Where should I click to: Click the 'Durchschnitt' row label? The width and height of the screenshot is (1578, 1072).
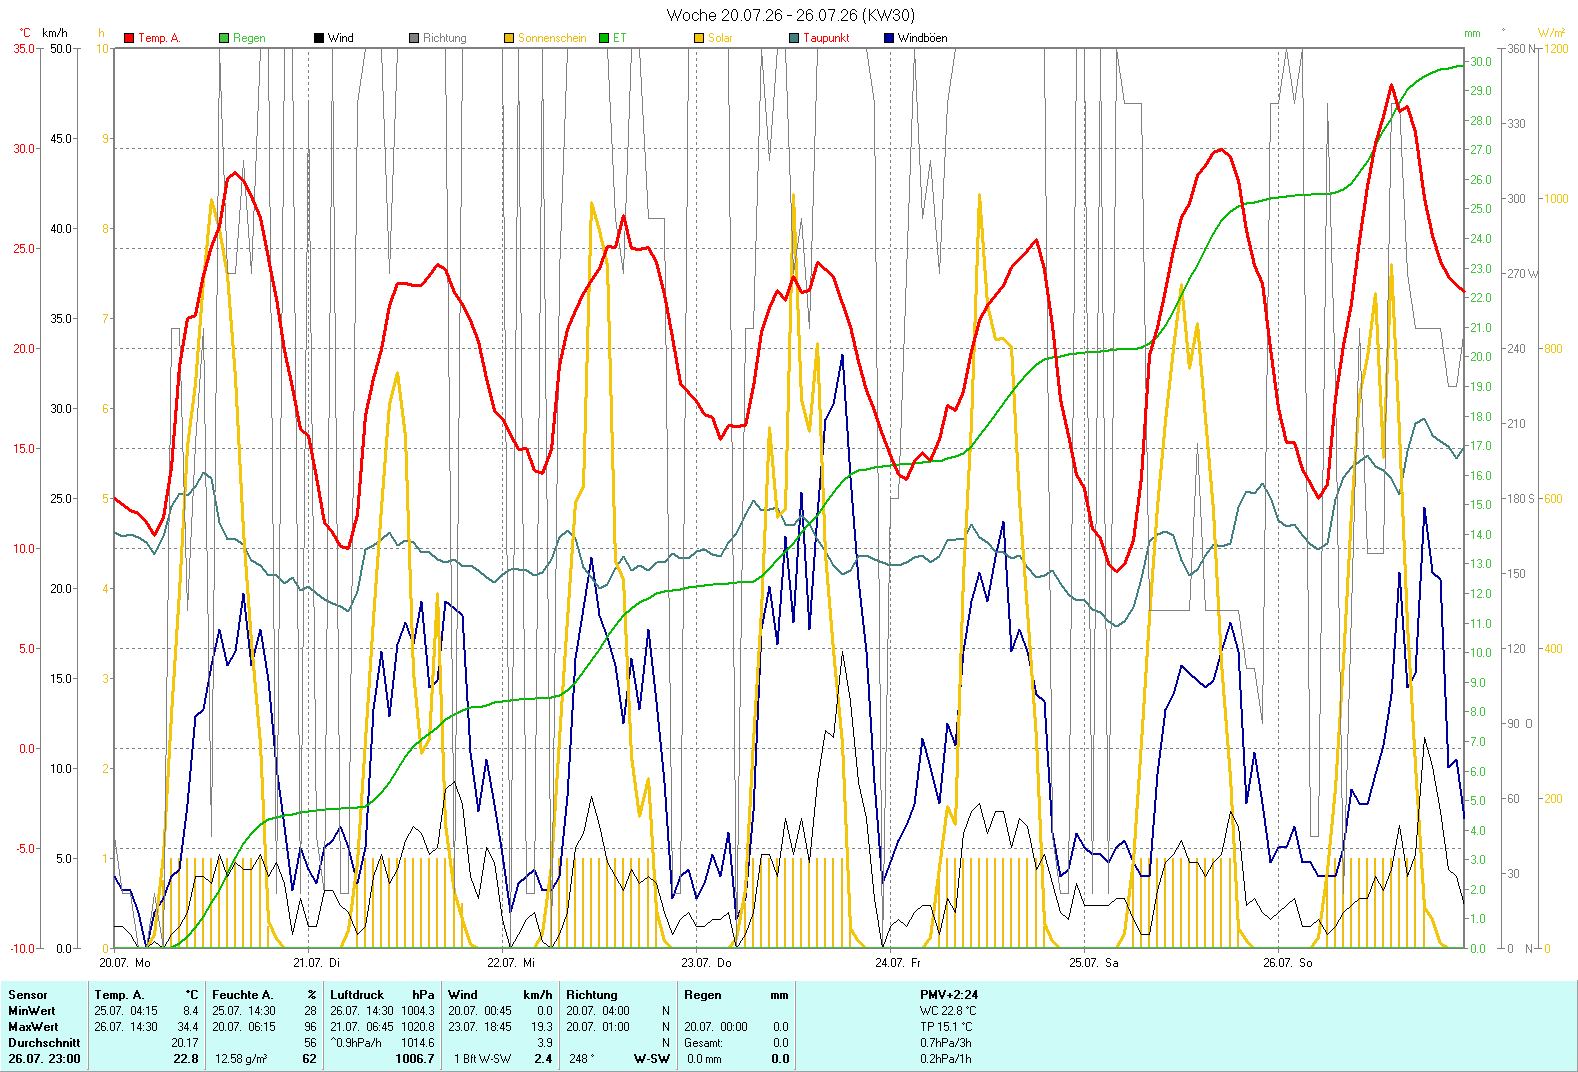point(44,1043)
